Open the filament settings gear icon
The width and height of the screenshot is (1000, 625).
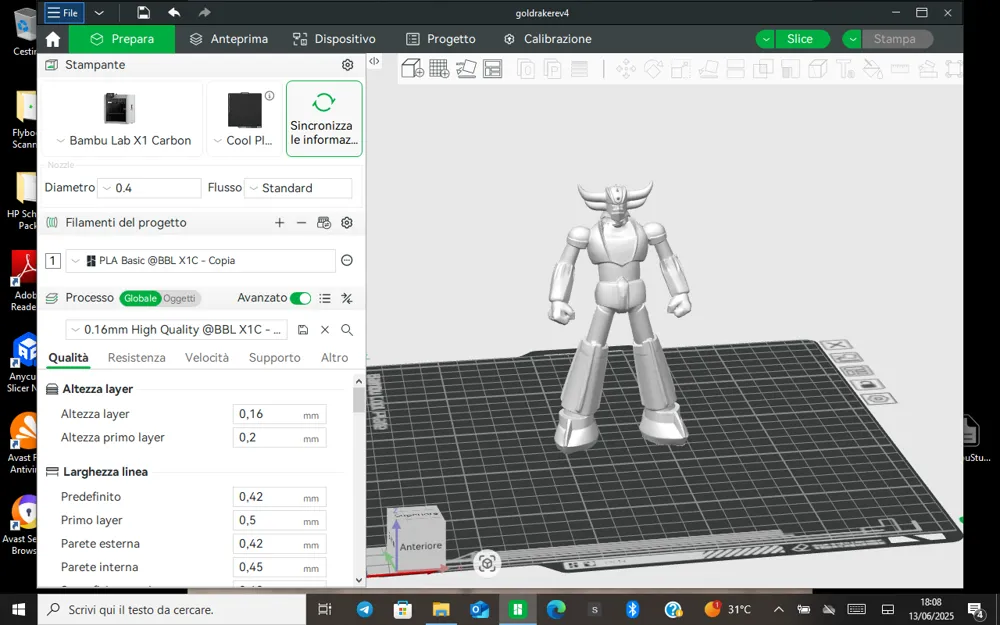coord(347,223)
